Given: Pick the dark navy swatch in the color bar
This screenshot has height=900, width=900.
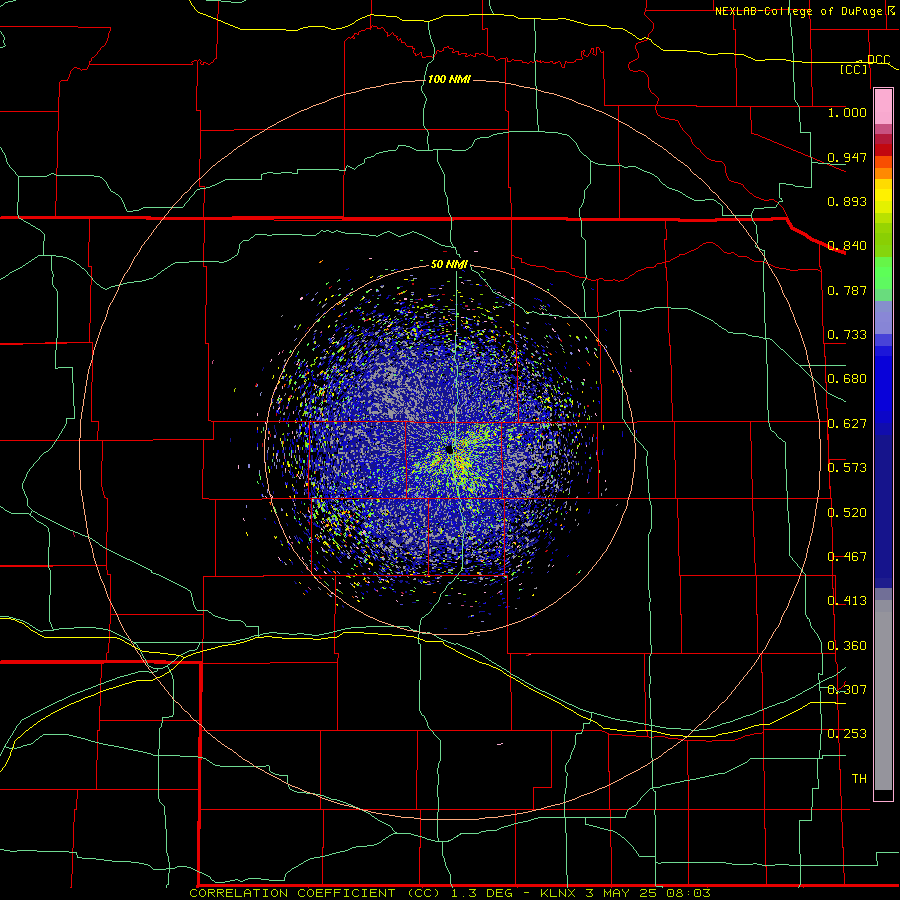Looking at the screenshot, I should click(x=883, y=511).
